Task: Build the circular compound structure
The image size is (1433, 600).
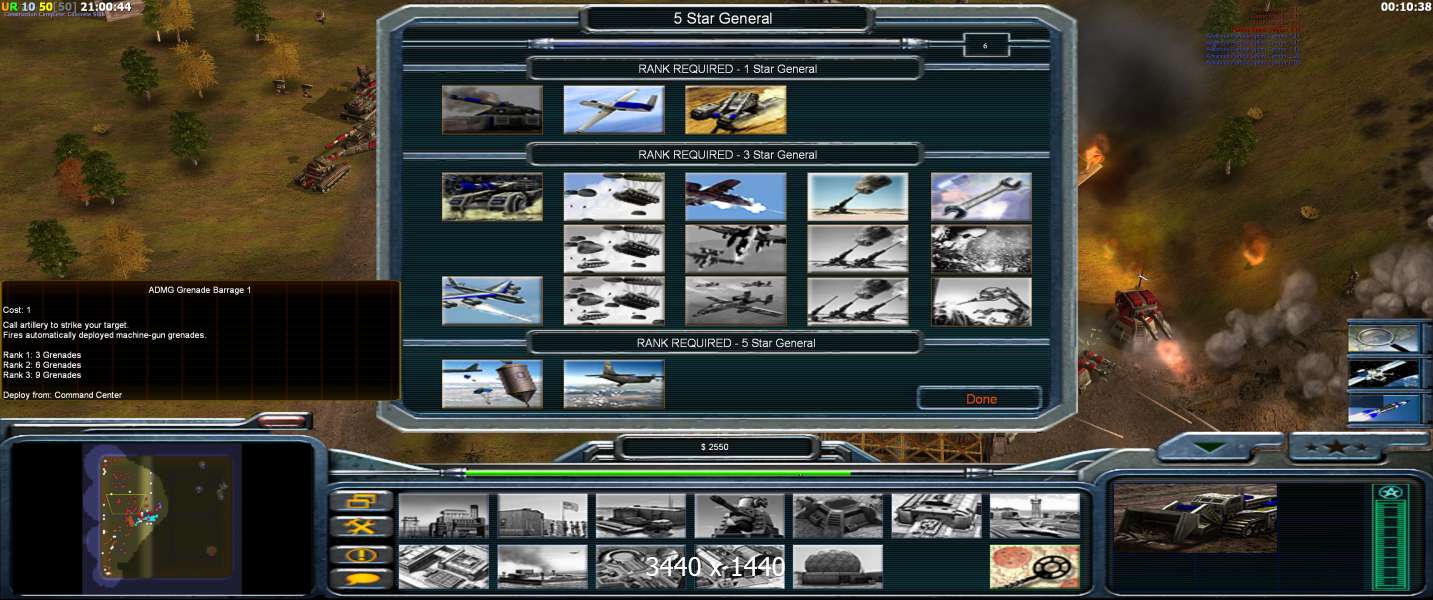Action: click(x=641, y=566)
